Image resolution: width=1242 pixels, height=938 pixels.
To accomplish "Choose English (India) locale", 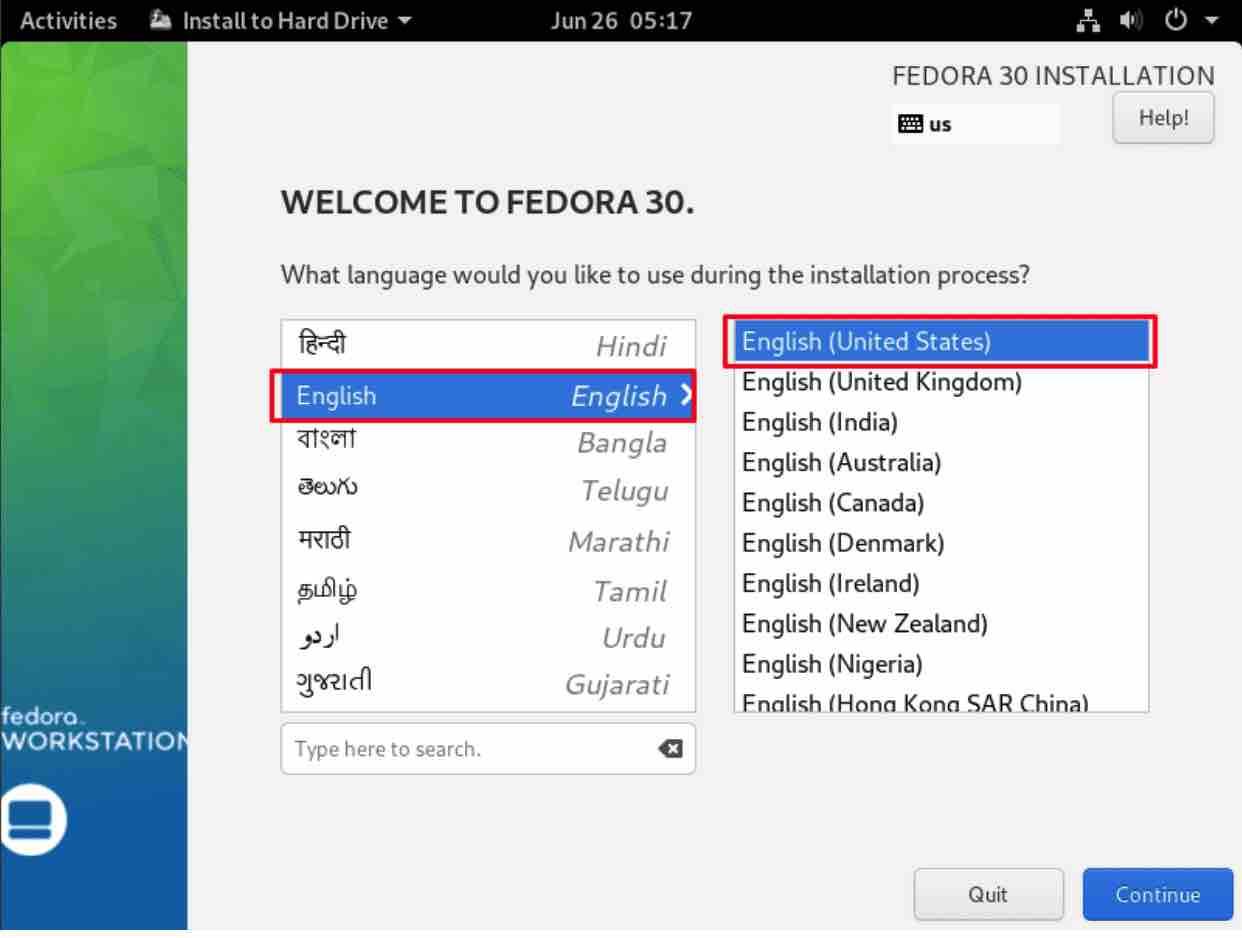I will pos(941,422).
